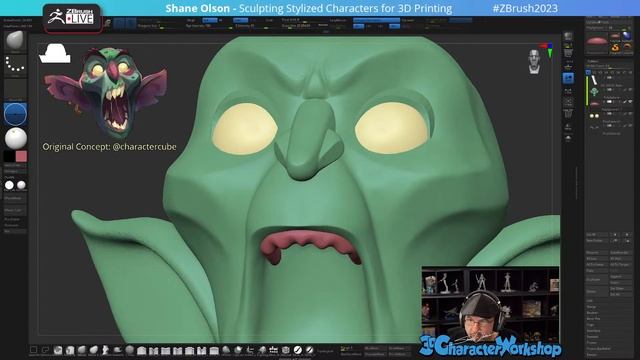Toggle visibility eye of green figure subtool
Viewport: 640px width, 360px height.
point(630,89)
